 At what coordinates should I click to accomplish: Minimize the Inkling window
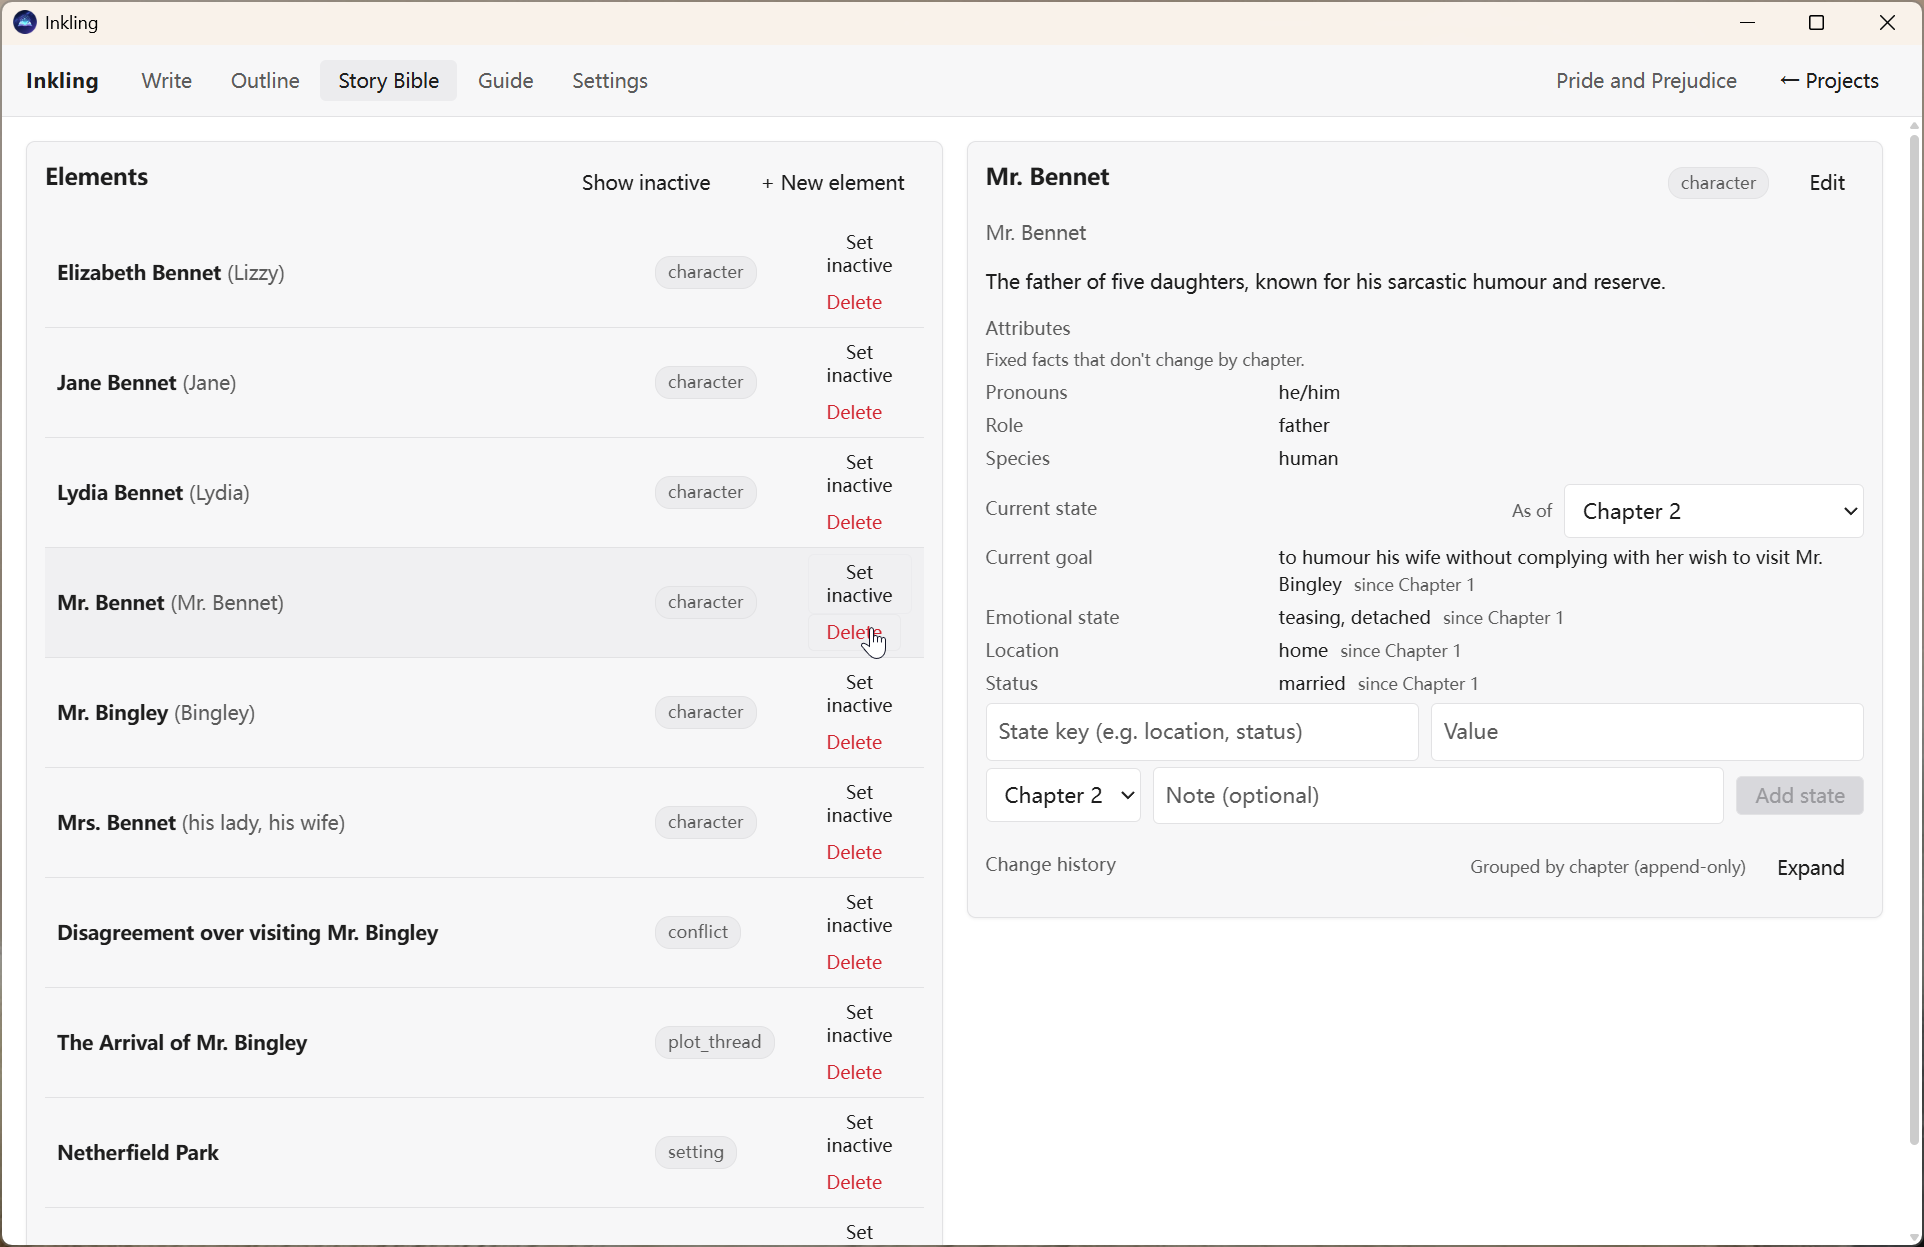click(x=1748, y=23)
